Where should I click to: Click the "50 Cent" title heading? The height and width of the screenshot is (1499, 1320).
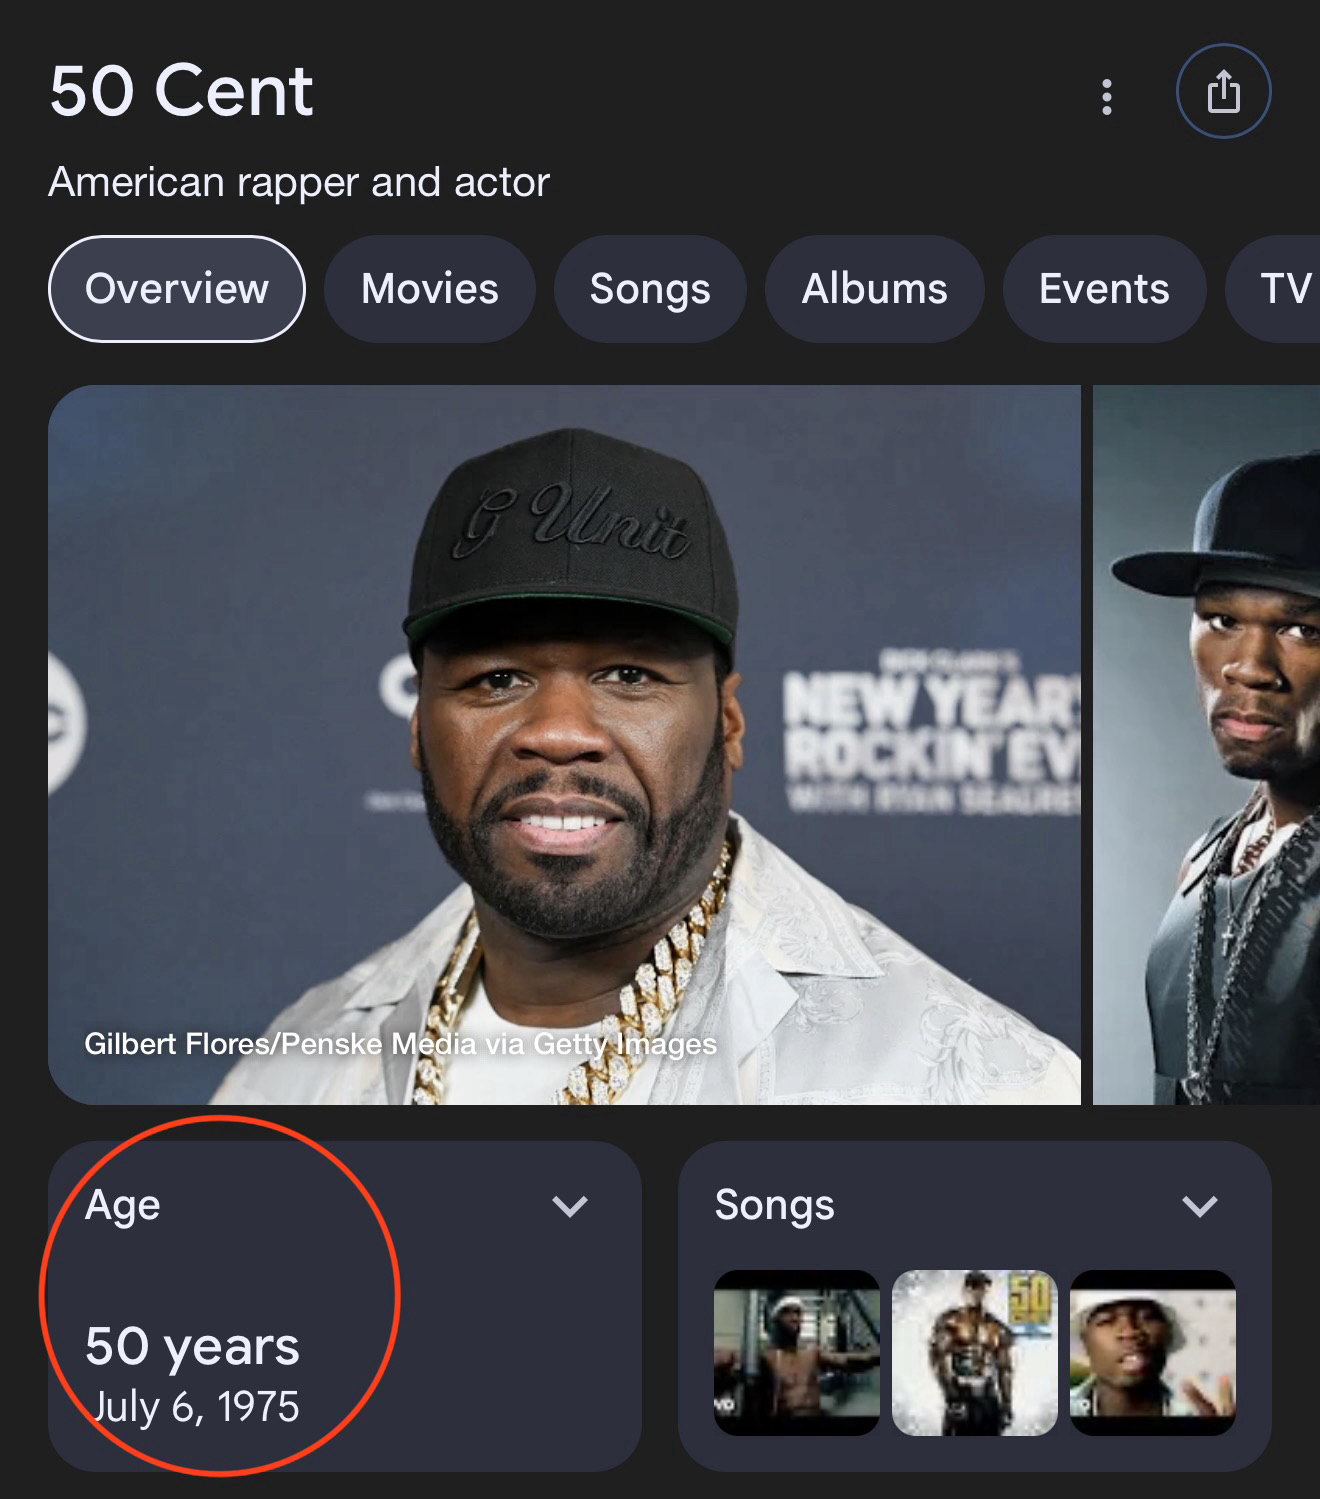click(181, 91)
